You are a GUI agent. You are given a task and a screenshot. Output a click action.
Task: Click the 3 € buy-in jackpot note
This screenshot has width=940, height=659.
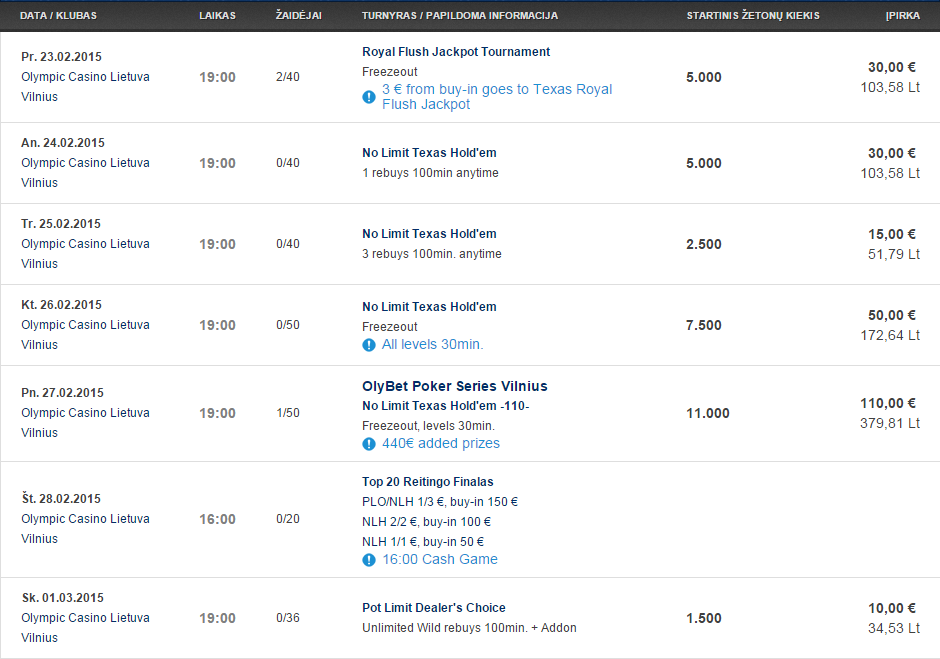click(497, 97)
